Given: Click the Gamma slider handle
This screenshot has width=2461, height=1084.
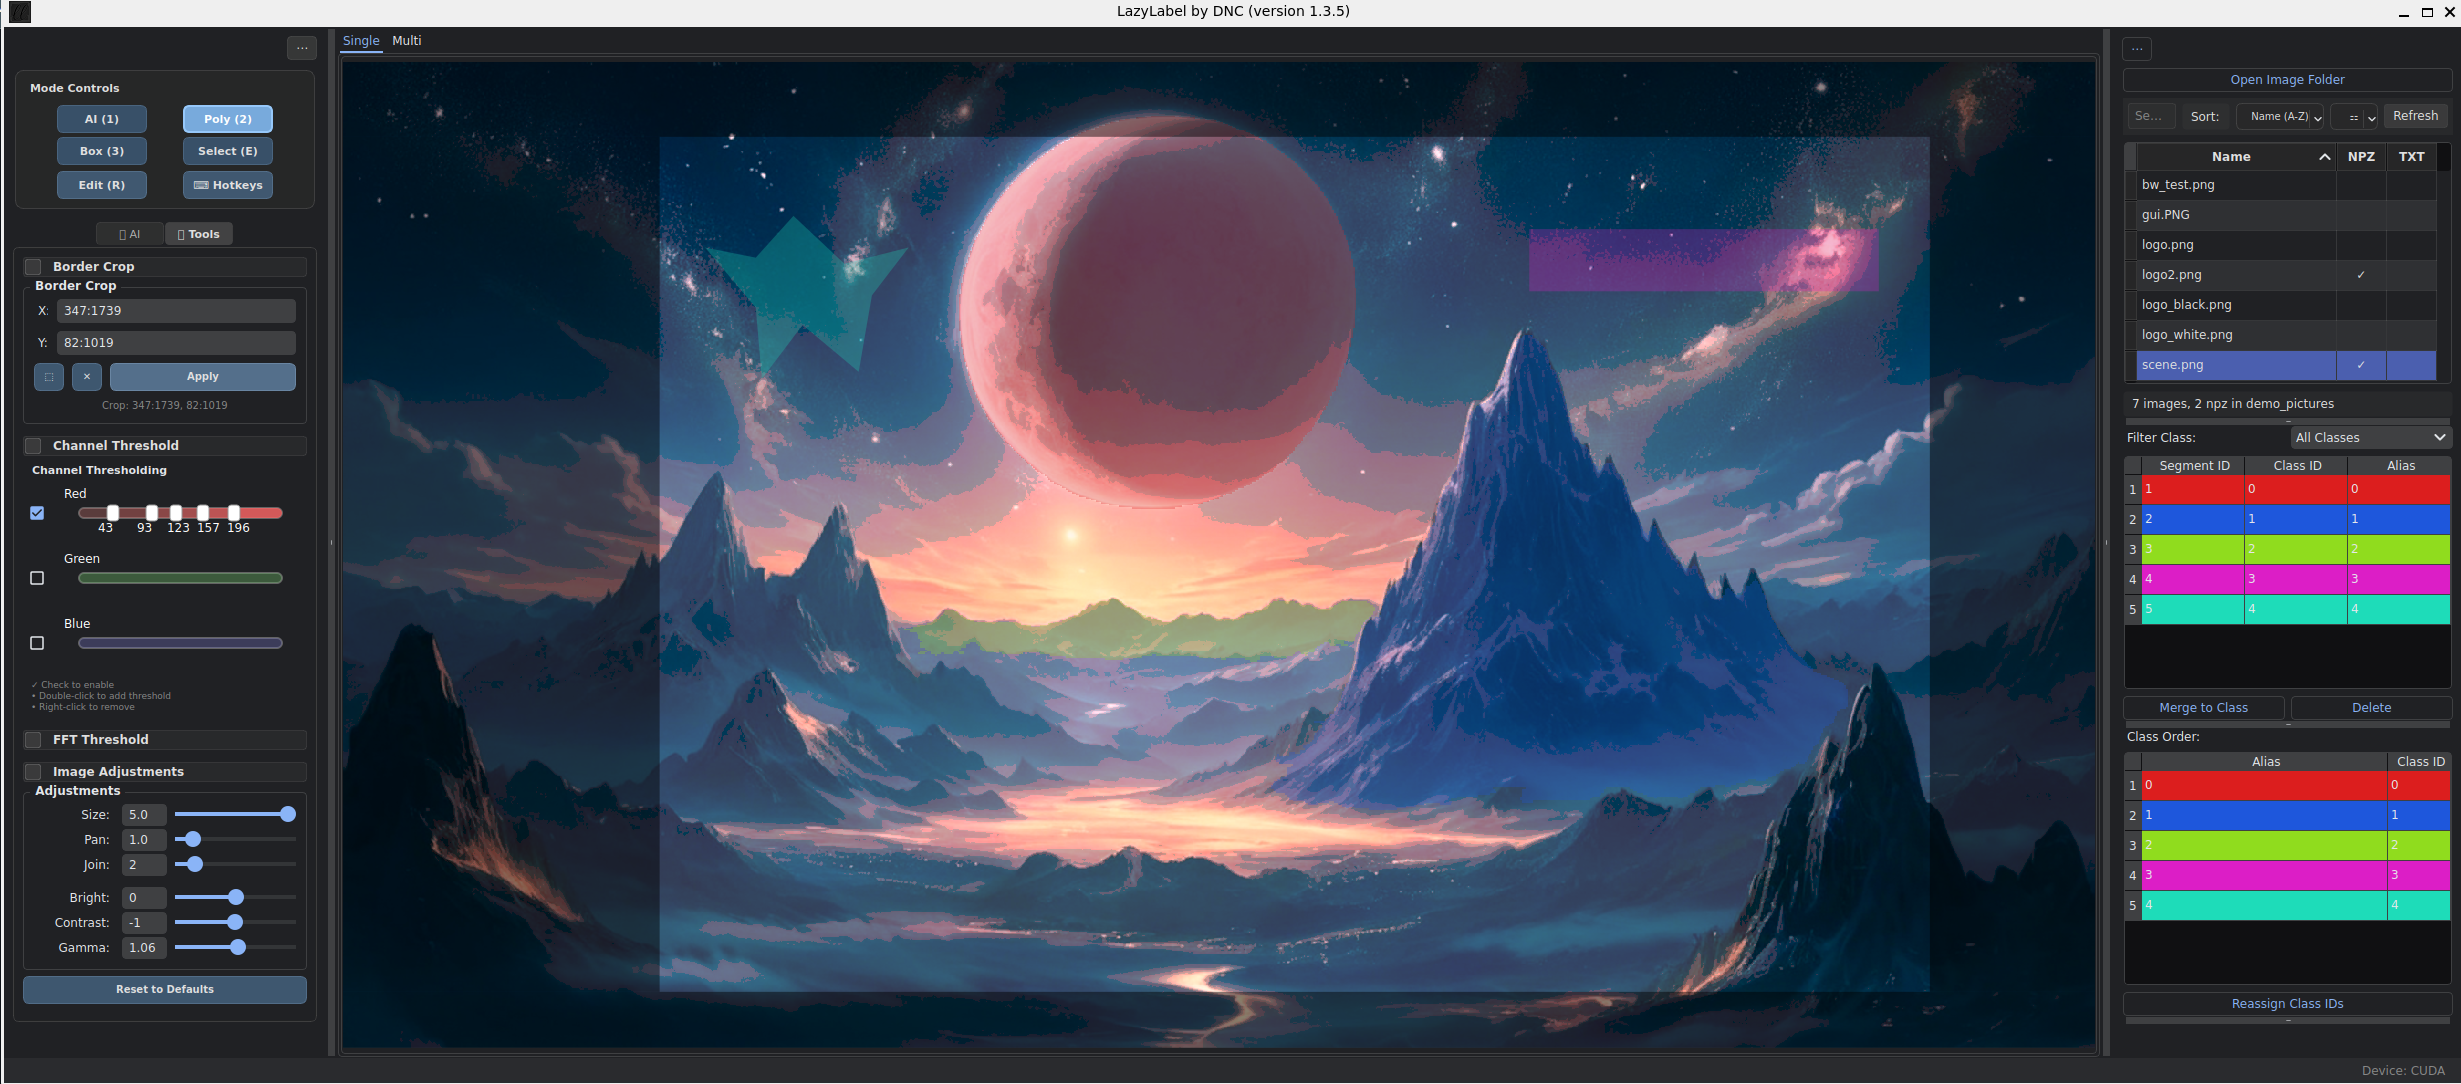Looking at the screenshot, I should (x=238, y=947).
